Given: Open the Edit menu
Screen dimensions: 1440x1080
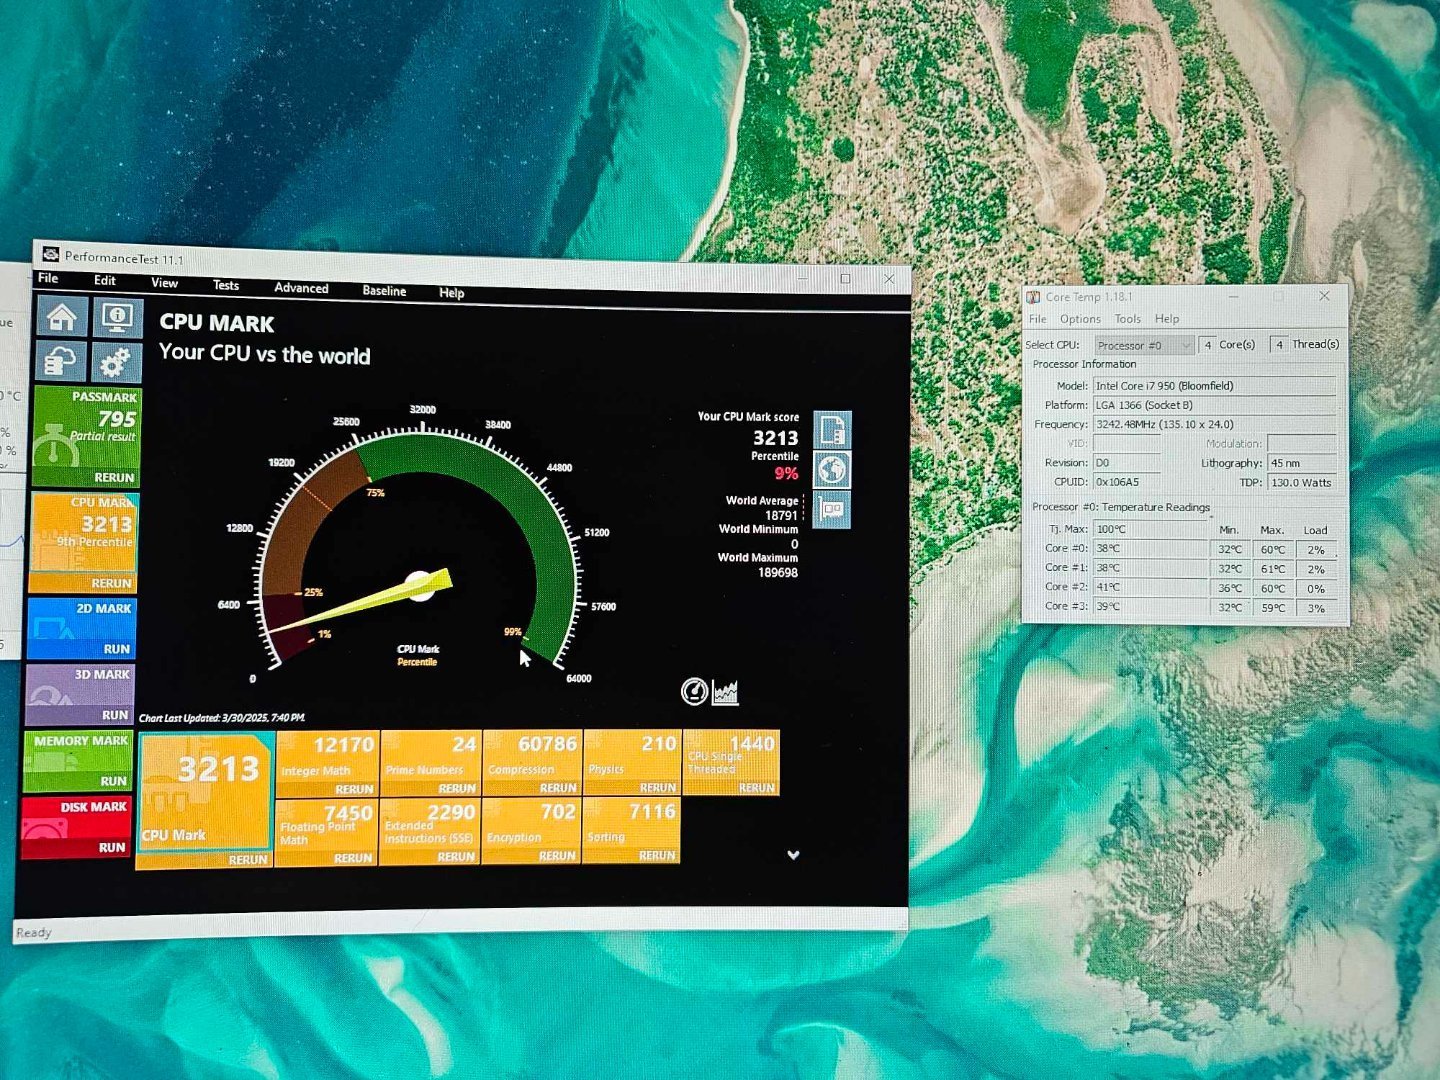Looking at the screenshot, I should point(104,281).
